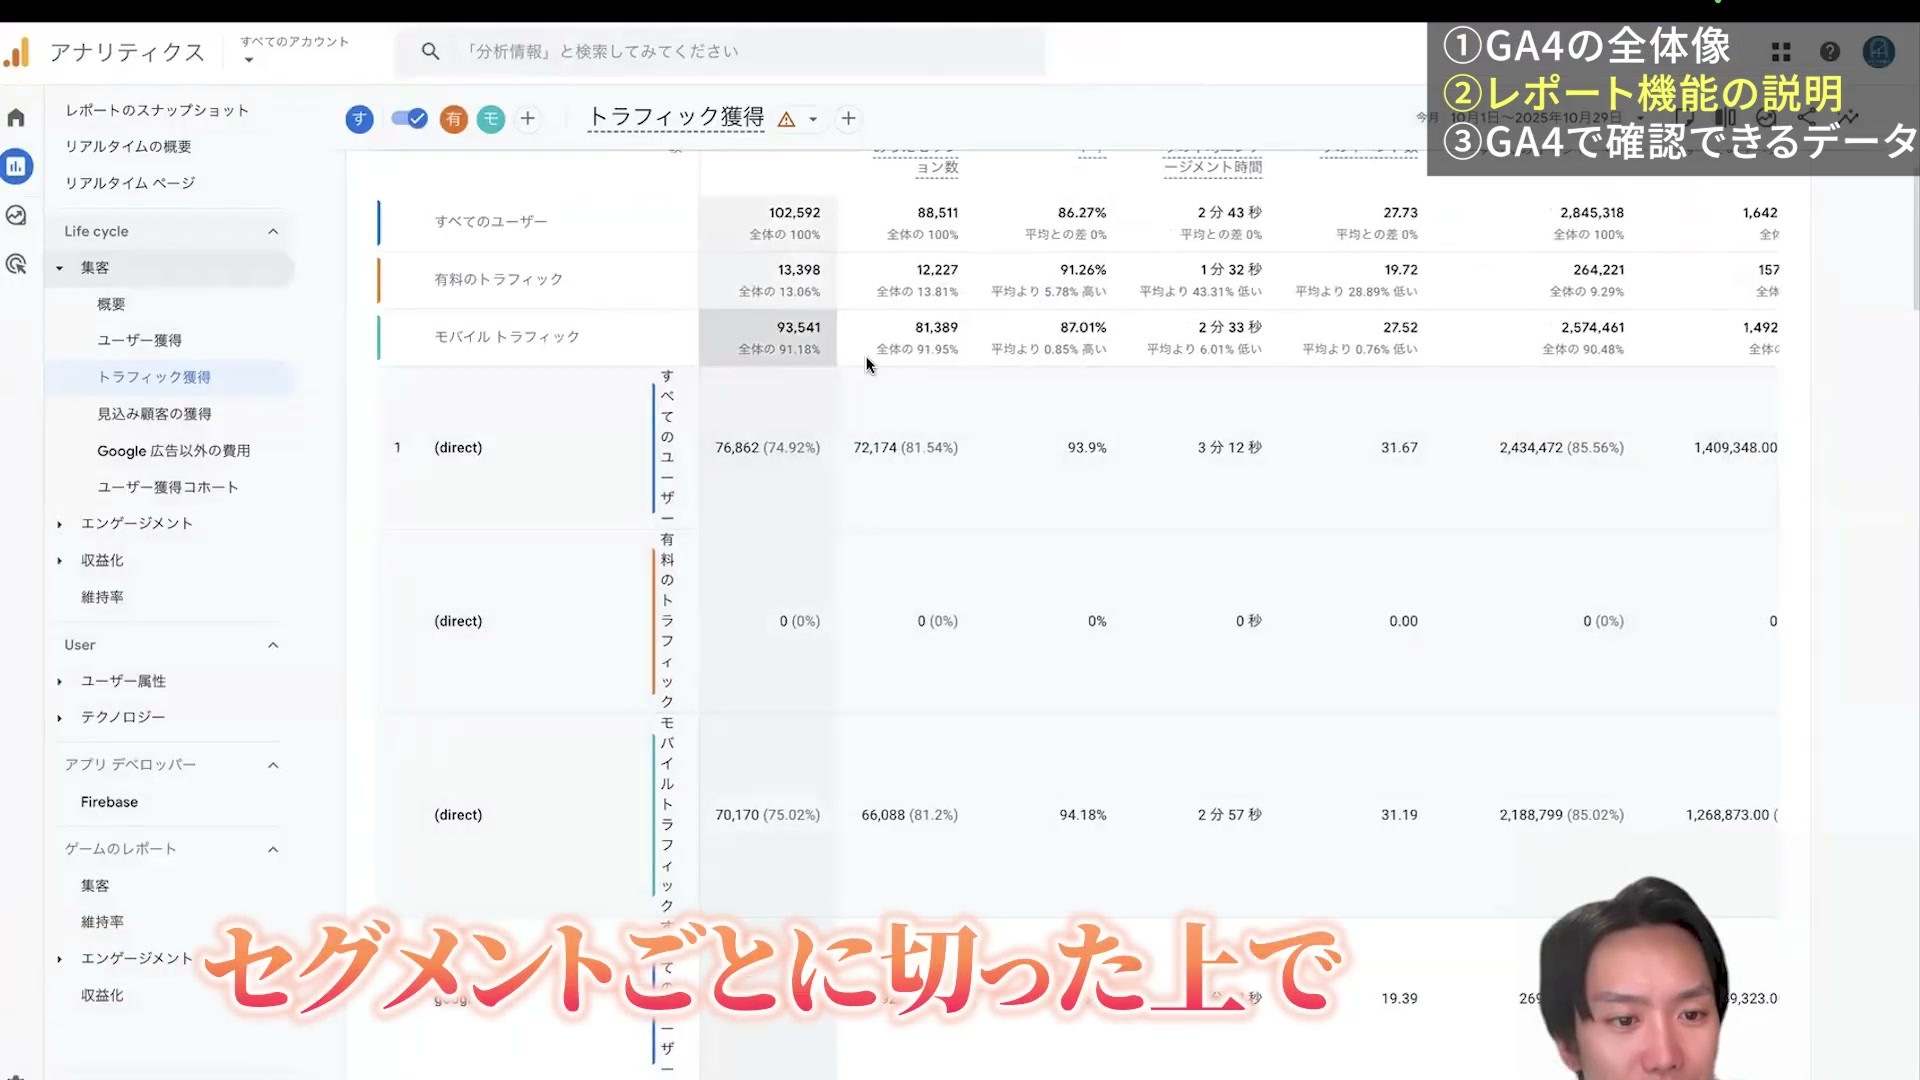Click plus button after report title
Image resolution: width=1920 pixels, height=1080 pixels.
[x=848, y=119]
